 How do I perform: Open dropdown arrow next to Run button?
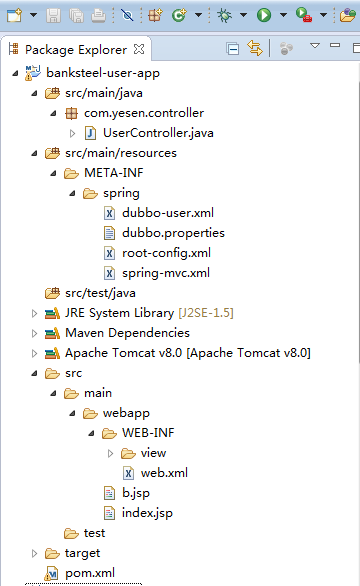click(283, 15)
